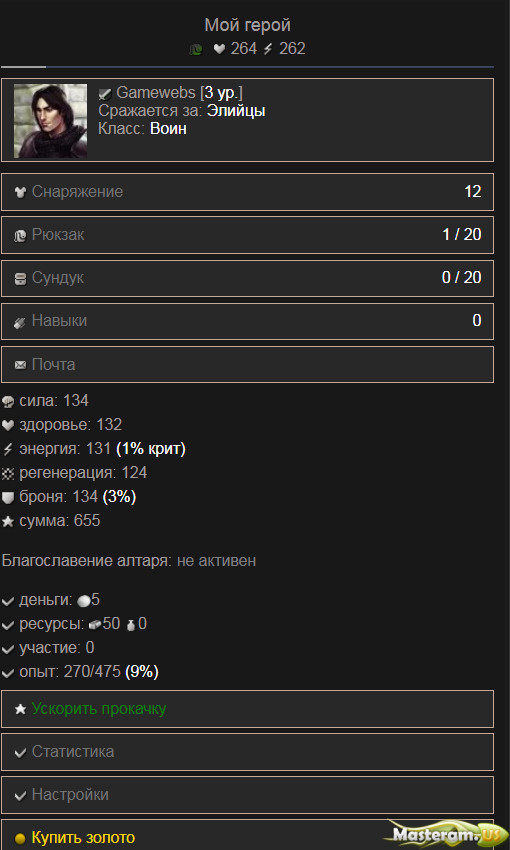The height and width of the screenshot is (850, 510).
Task: Click the sword icon before Gamewebs
Action: tap(105, 94)
